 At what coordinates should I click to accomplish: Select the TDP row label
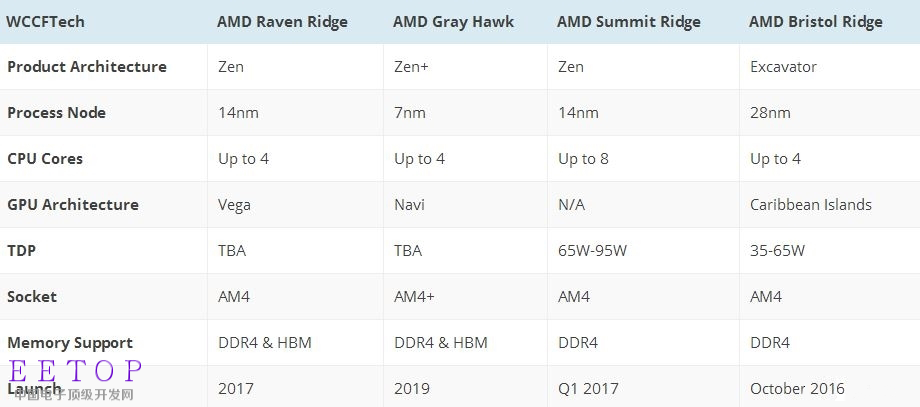(21, 250)
